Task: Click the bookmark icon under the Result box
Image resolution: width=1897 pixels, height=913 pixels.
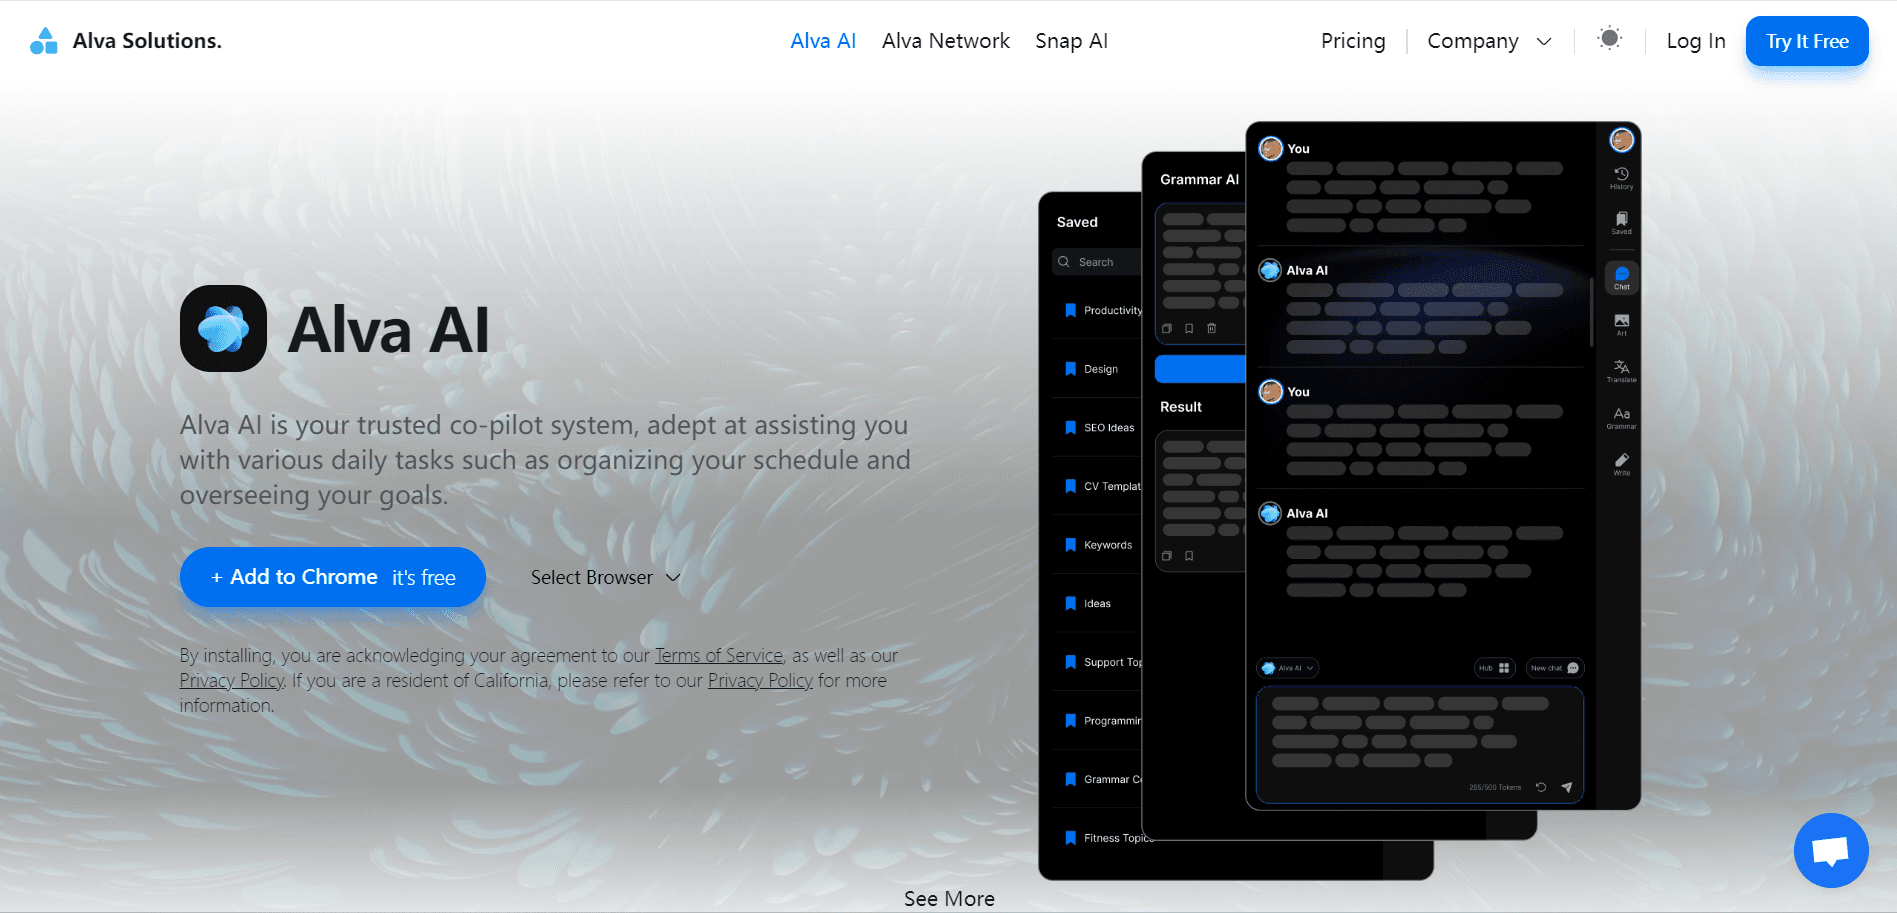Action: (1189, 556)
